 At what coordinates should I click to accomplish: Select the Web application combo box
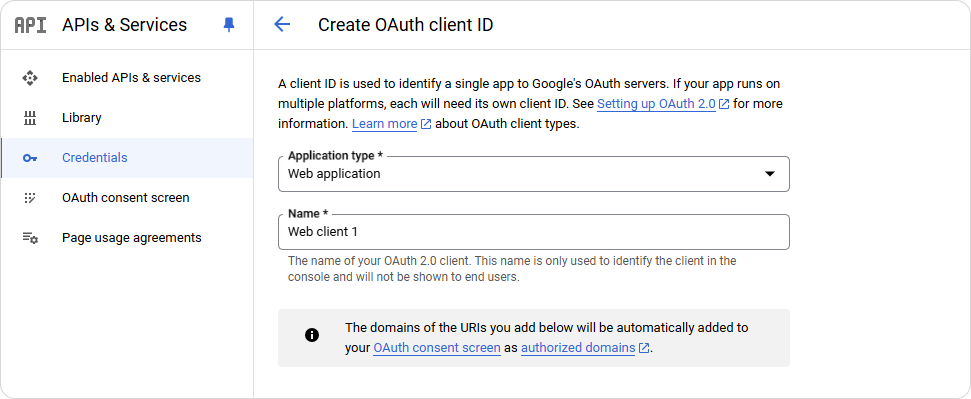click(x=534, y=174)
